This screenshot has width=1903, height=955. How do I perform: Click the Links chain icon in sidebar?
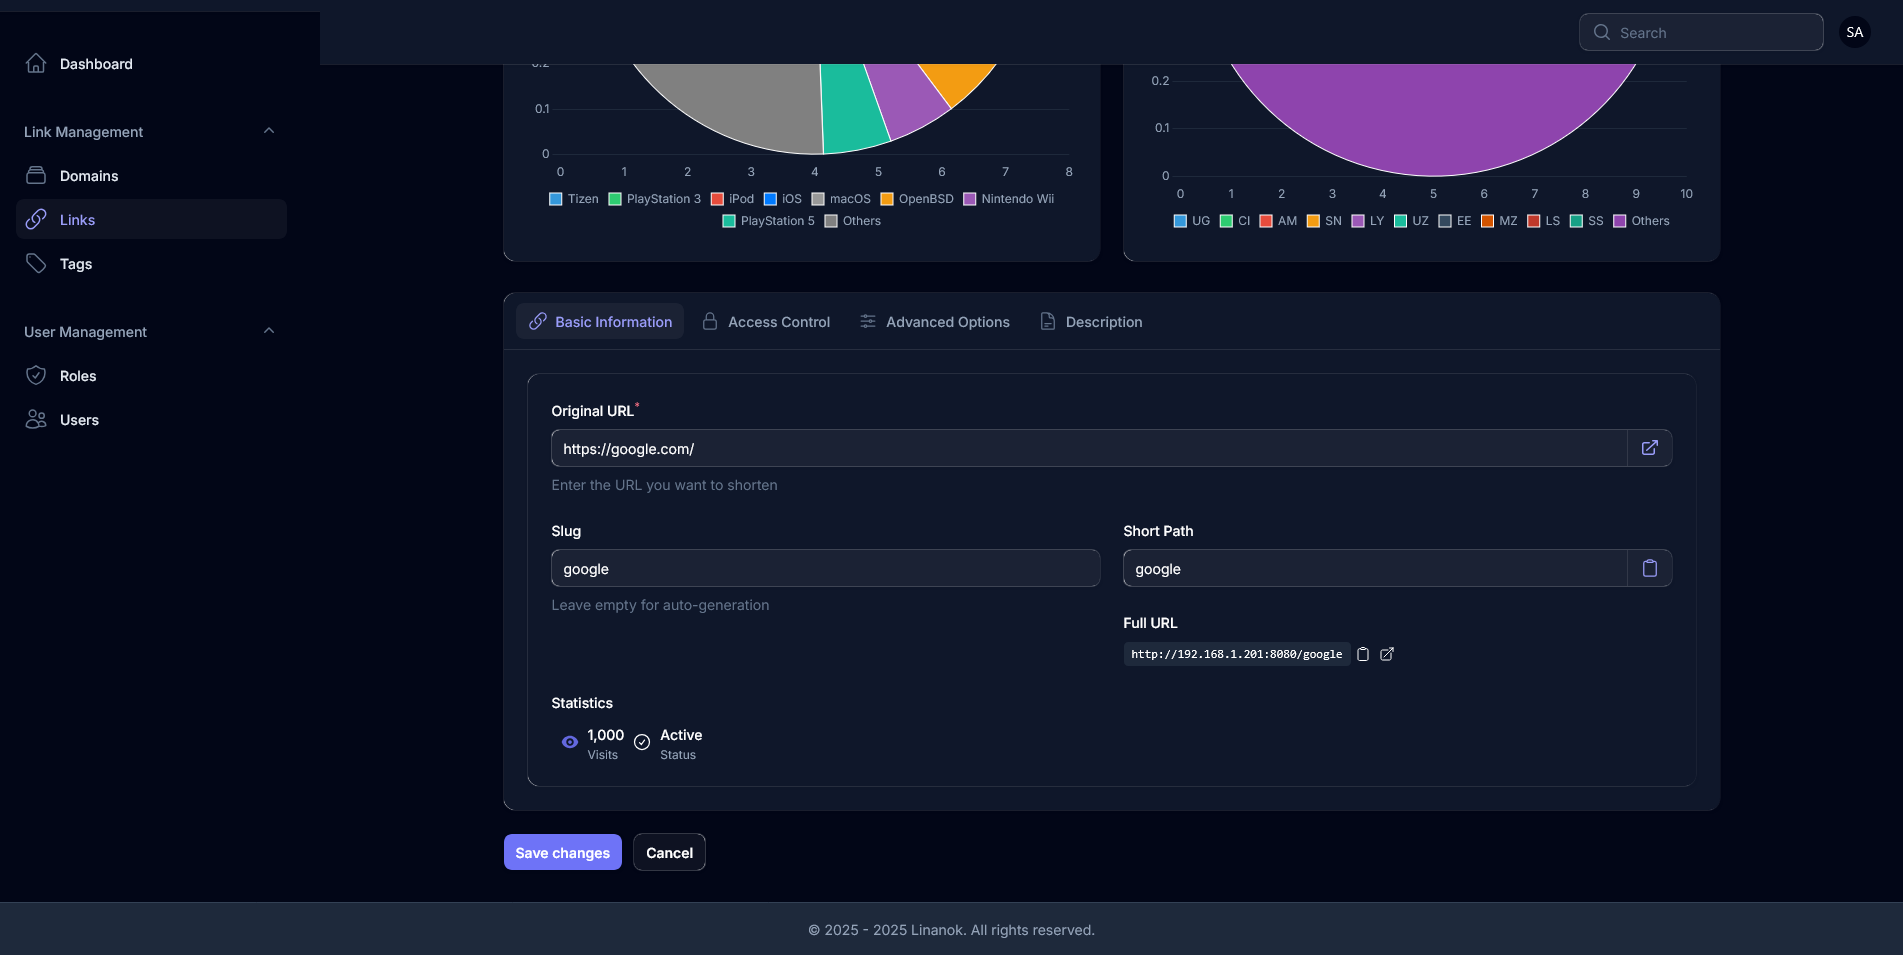click(x=36, y=219)
